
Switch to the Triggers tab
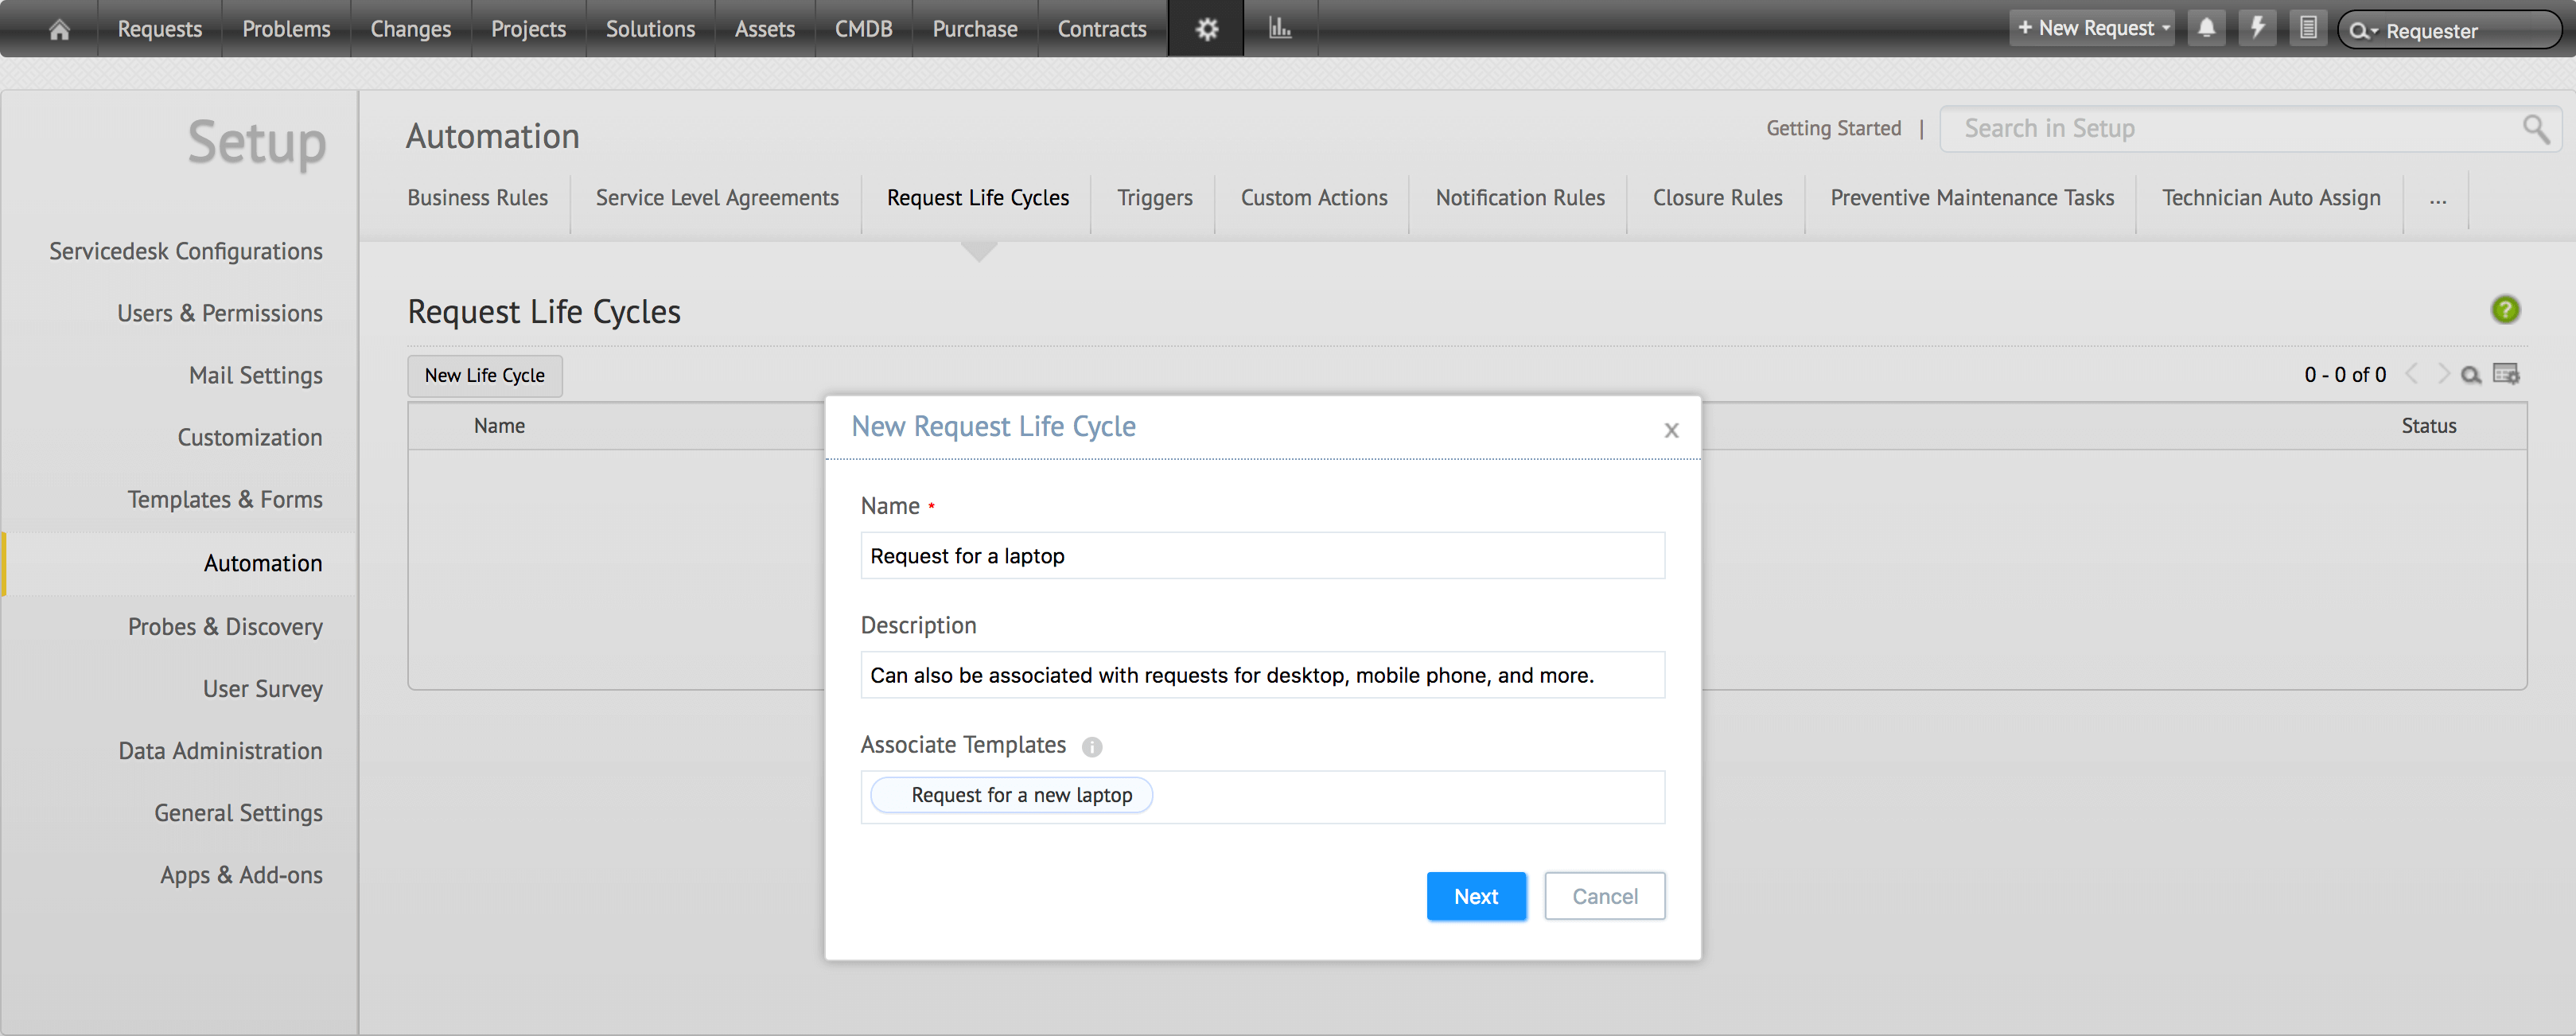click(1154, 198)
